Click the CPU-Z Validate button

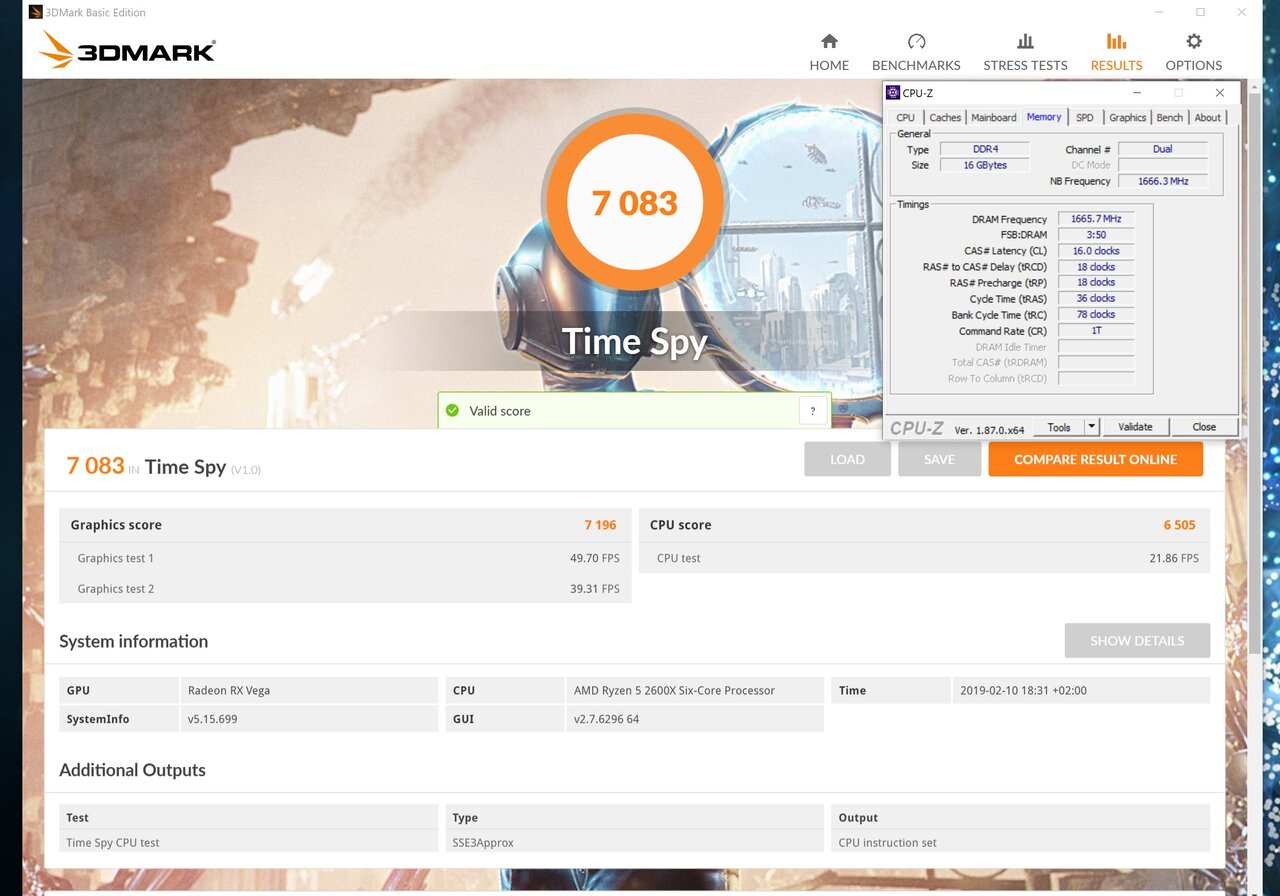[1135, 427]
